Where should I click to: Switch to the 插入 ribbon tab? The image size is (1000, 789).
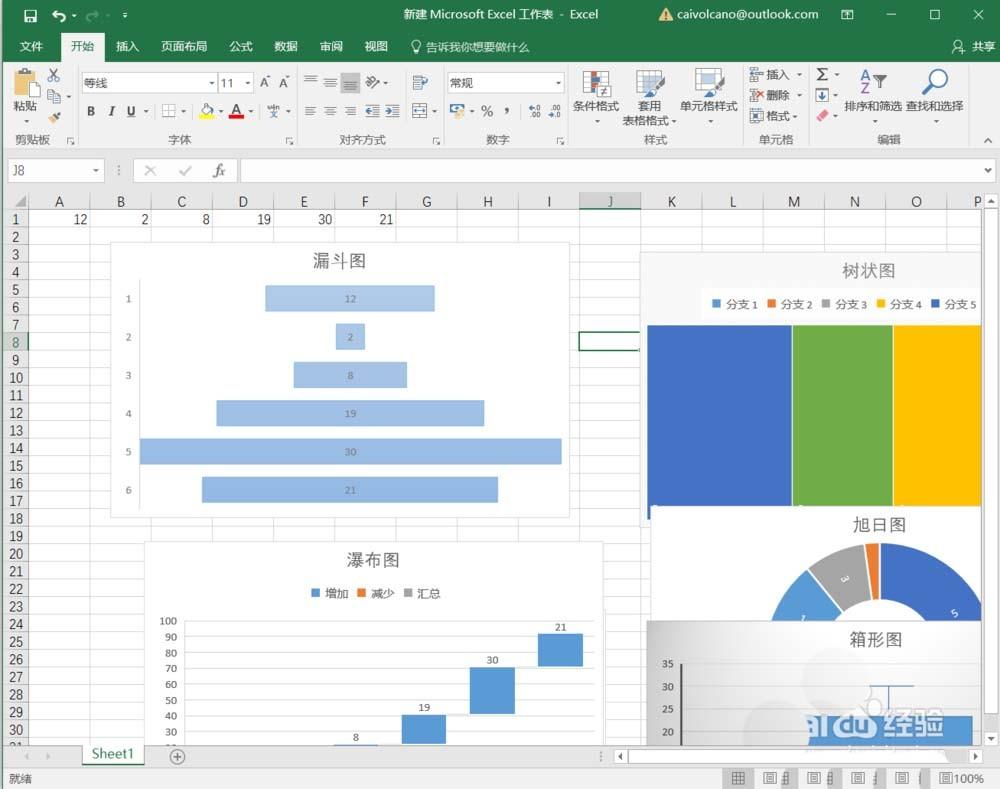tap(127, 46)
